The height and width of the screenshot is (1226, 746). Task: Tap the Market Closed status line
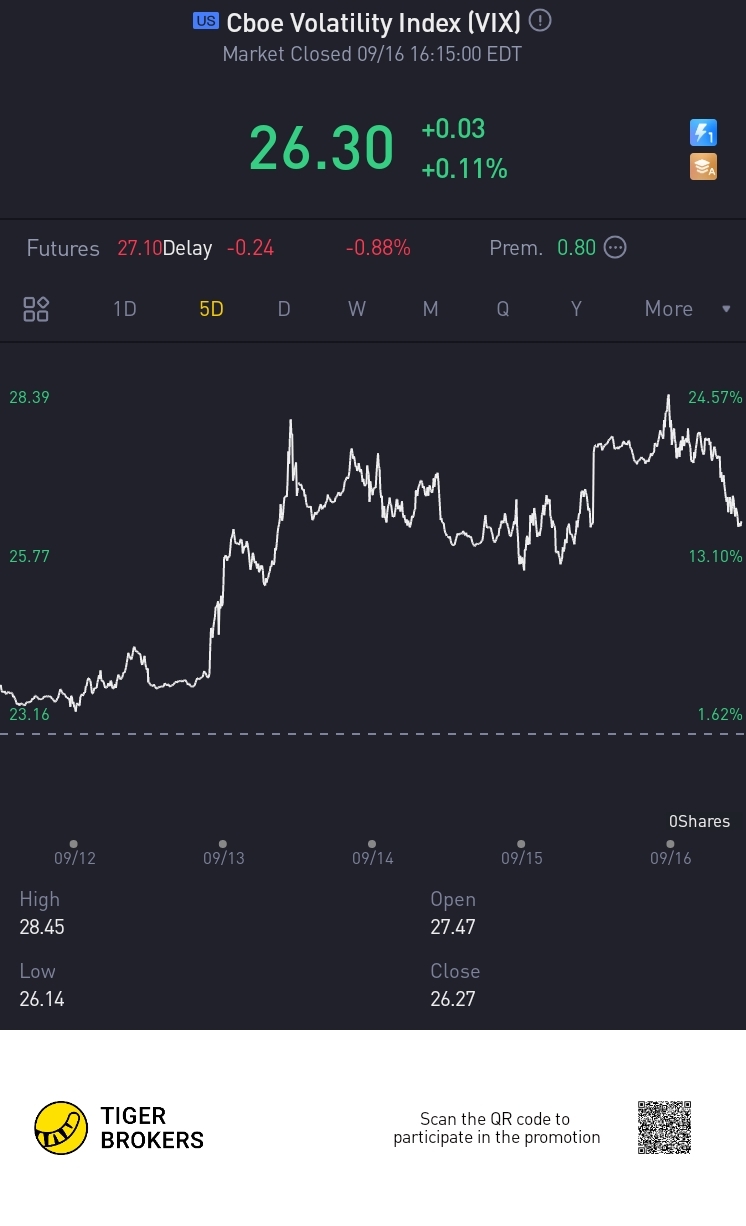pyautogui.click(x=372, y=54)
